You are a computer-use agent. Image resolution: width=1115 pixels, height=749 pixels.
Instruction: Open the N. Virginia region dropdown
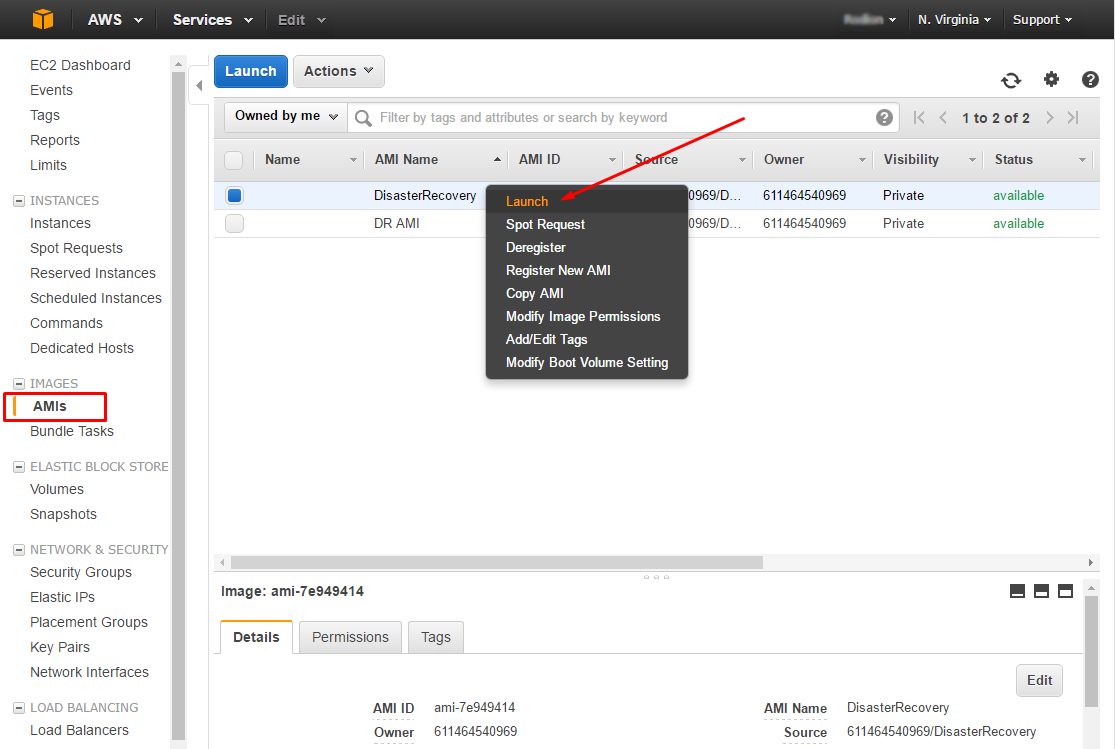[x=954, y=20]
